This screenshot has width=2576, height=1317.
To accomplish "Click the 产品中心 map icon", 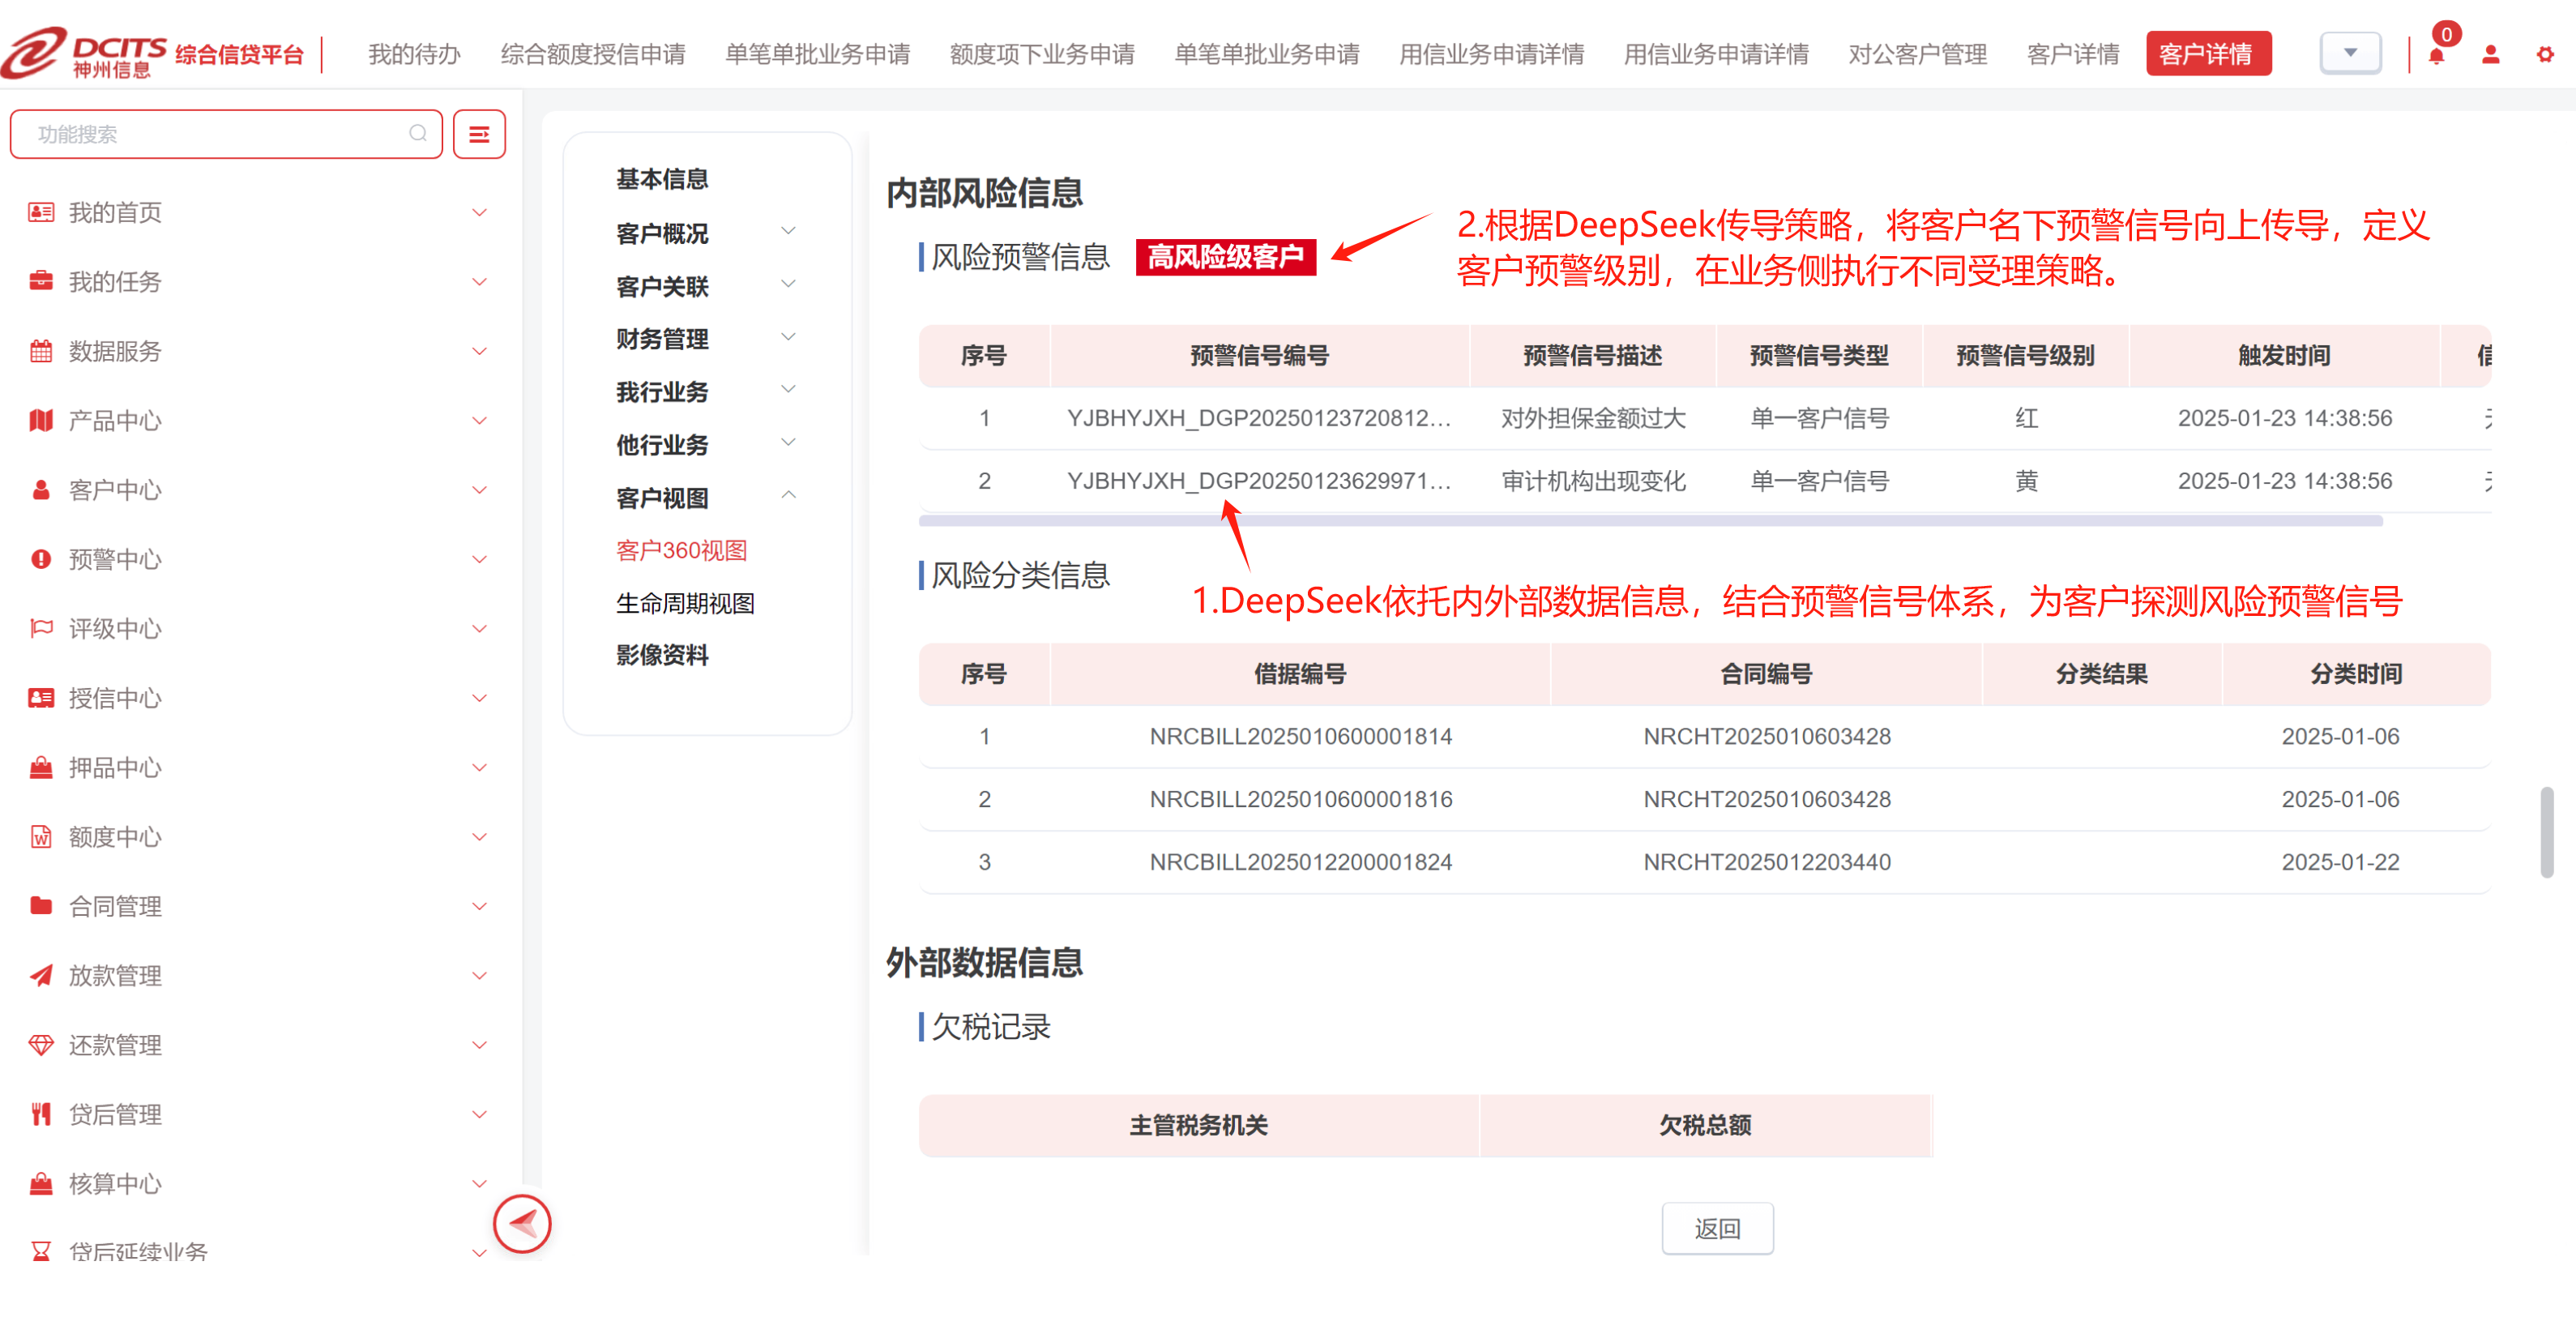I will tap(41, 420).
